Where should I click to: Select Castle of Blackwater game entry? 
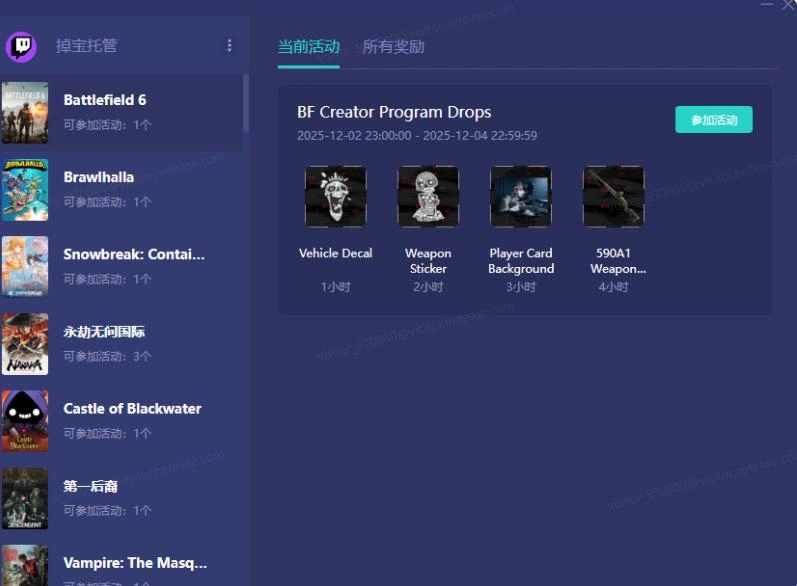pyautogui.click(x=121, y=421)
